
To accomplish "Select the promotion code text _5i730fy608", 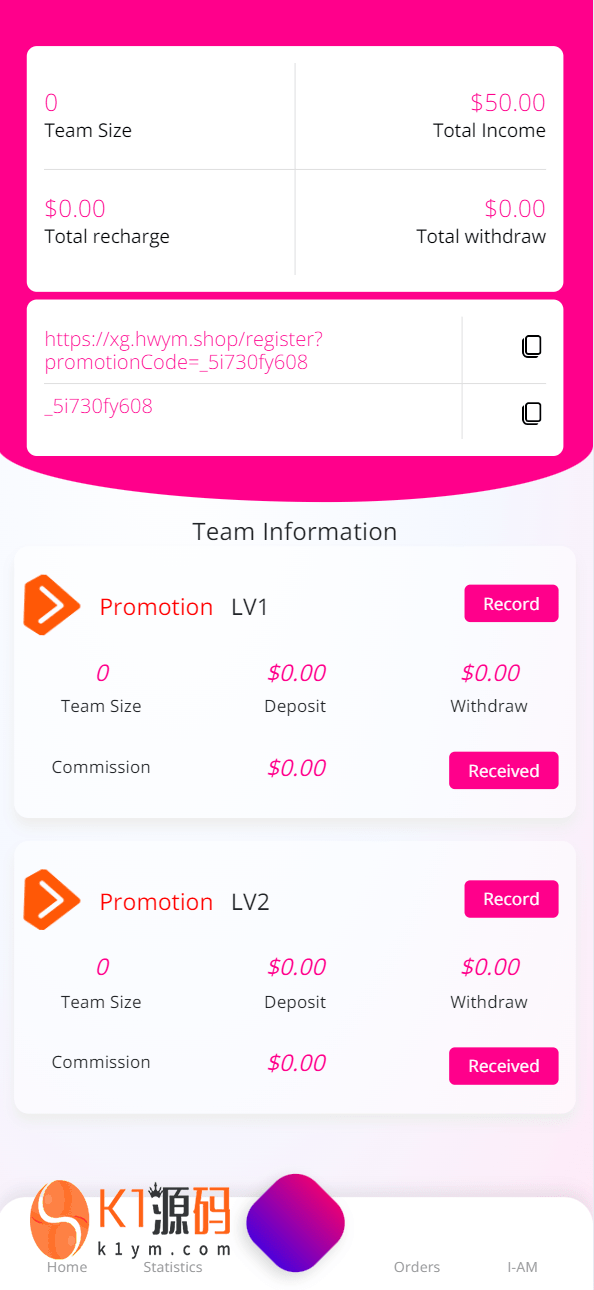I will (x=99, y=406).
